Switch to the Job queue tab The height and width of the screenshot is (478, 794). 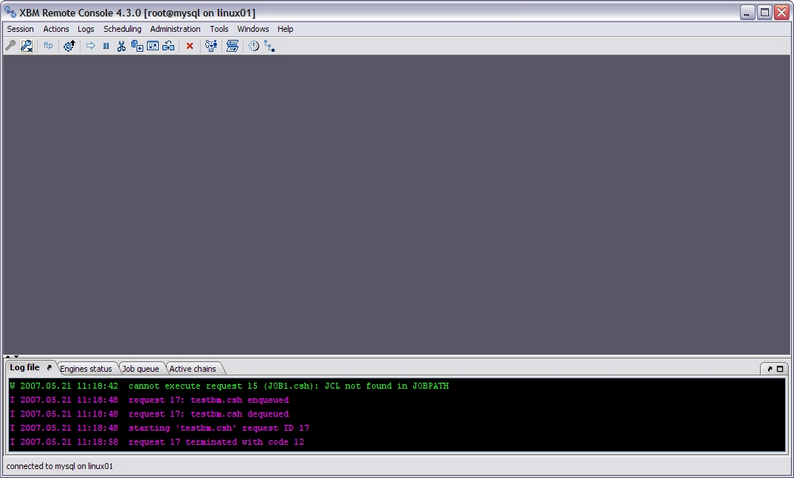(140, 369)
